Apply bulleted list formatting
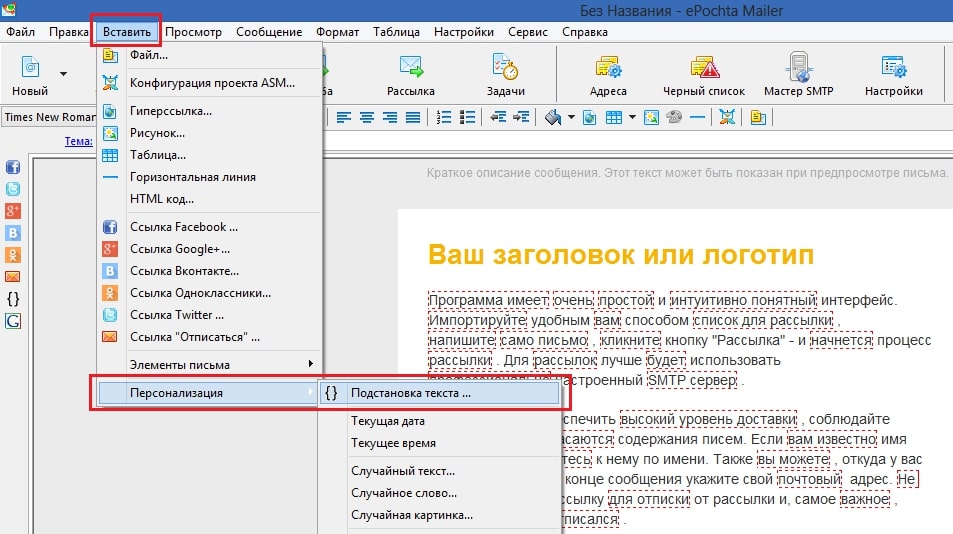This screenshot has height=534, width=953. [x=467, y=117]
